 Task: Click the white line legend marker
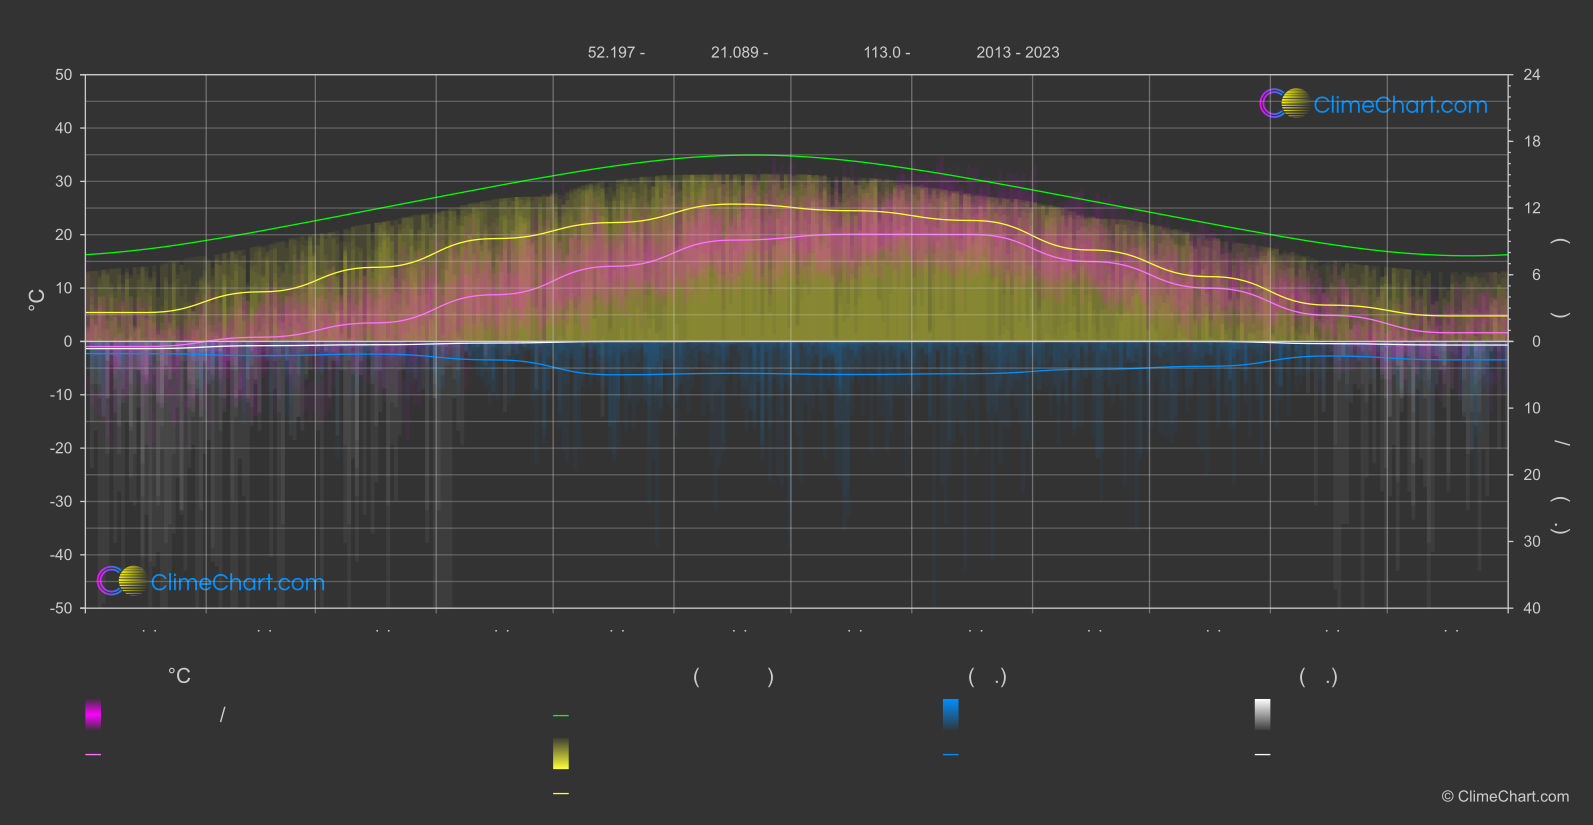click(x=1262, y=755)
